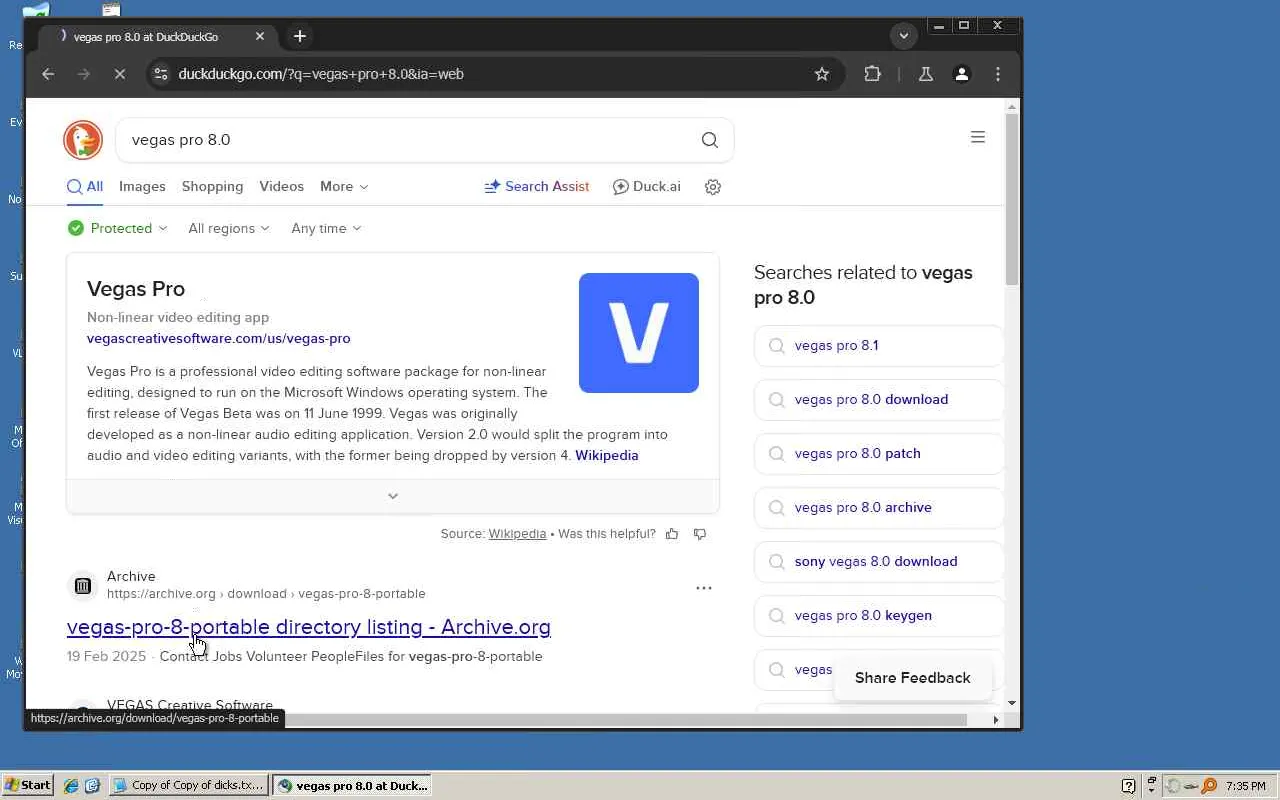Viewport: 1280px width, 800px height.
Task: Click the search magnifier icon in search box
Action: (710, 140)
